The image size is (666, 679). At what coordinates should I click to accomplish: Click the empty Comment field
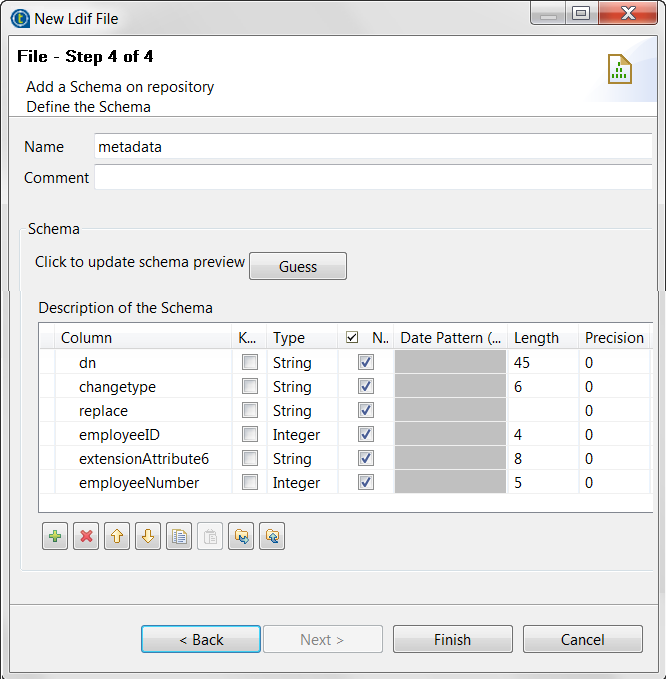373,178
